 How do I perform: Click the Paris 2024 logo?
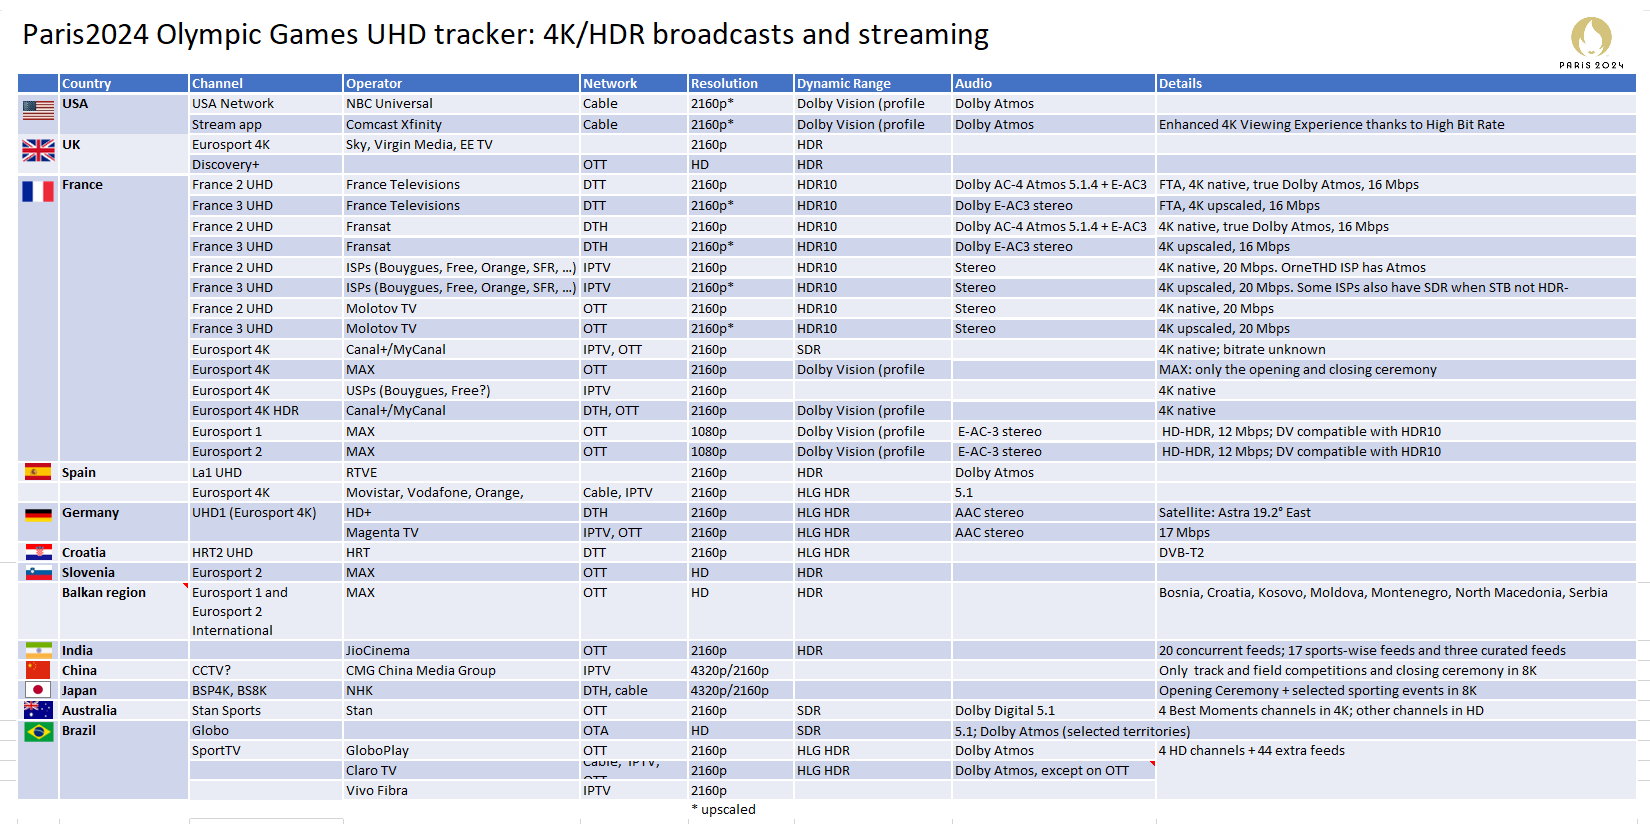click(x=1591, y=43)
